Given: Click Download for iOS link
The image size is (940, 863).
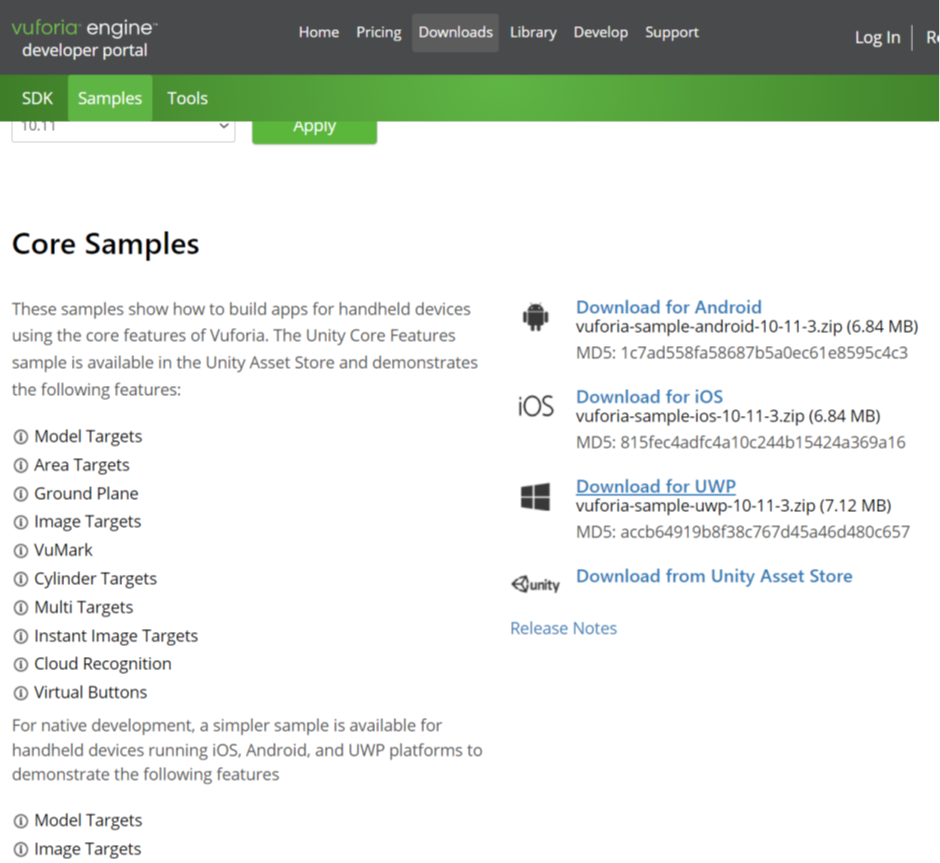Looking at the screenshot, I should click(x=649, y=396).
